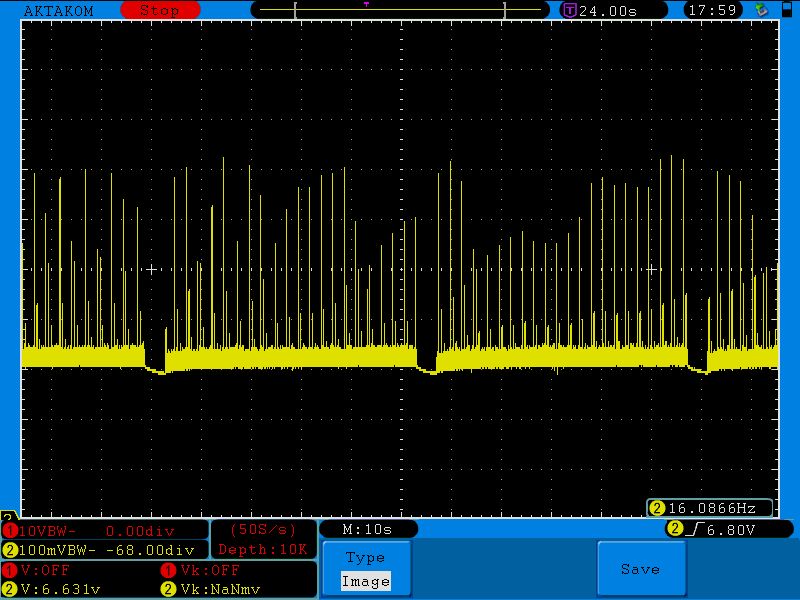
Task: Click the channel 2 rising edge trigger icon
Action: click(695, 530)
